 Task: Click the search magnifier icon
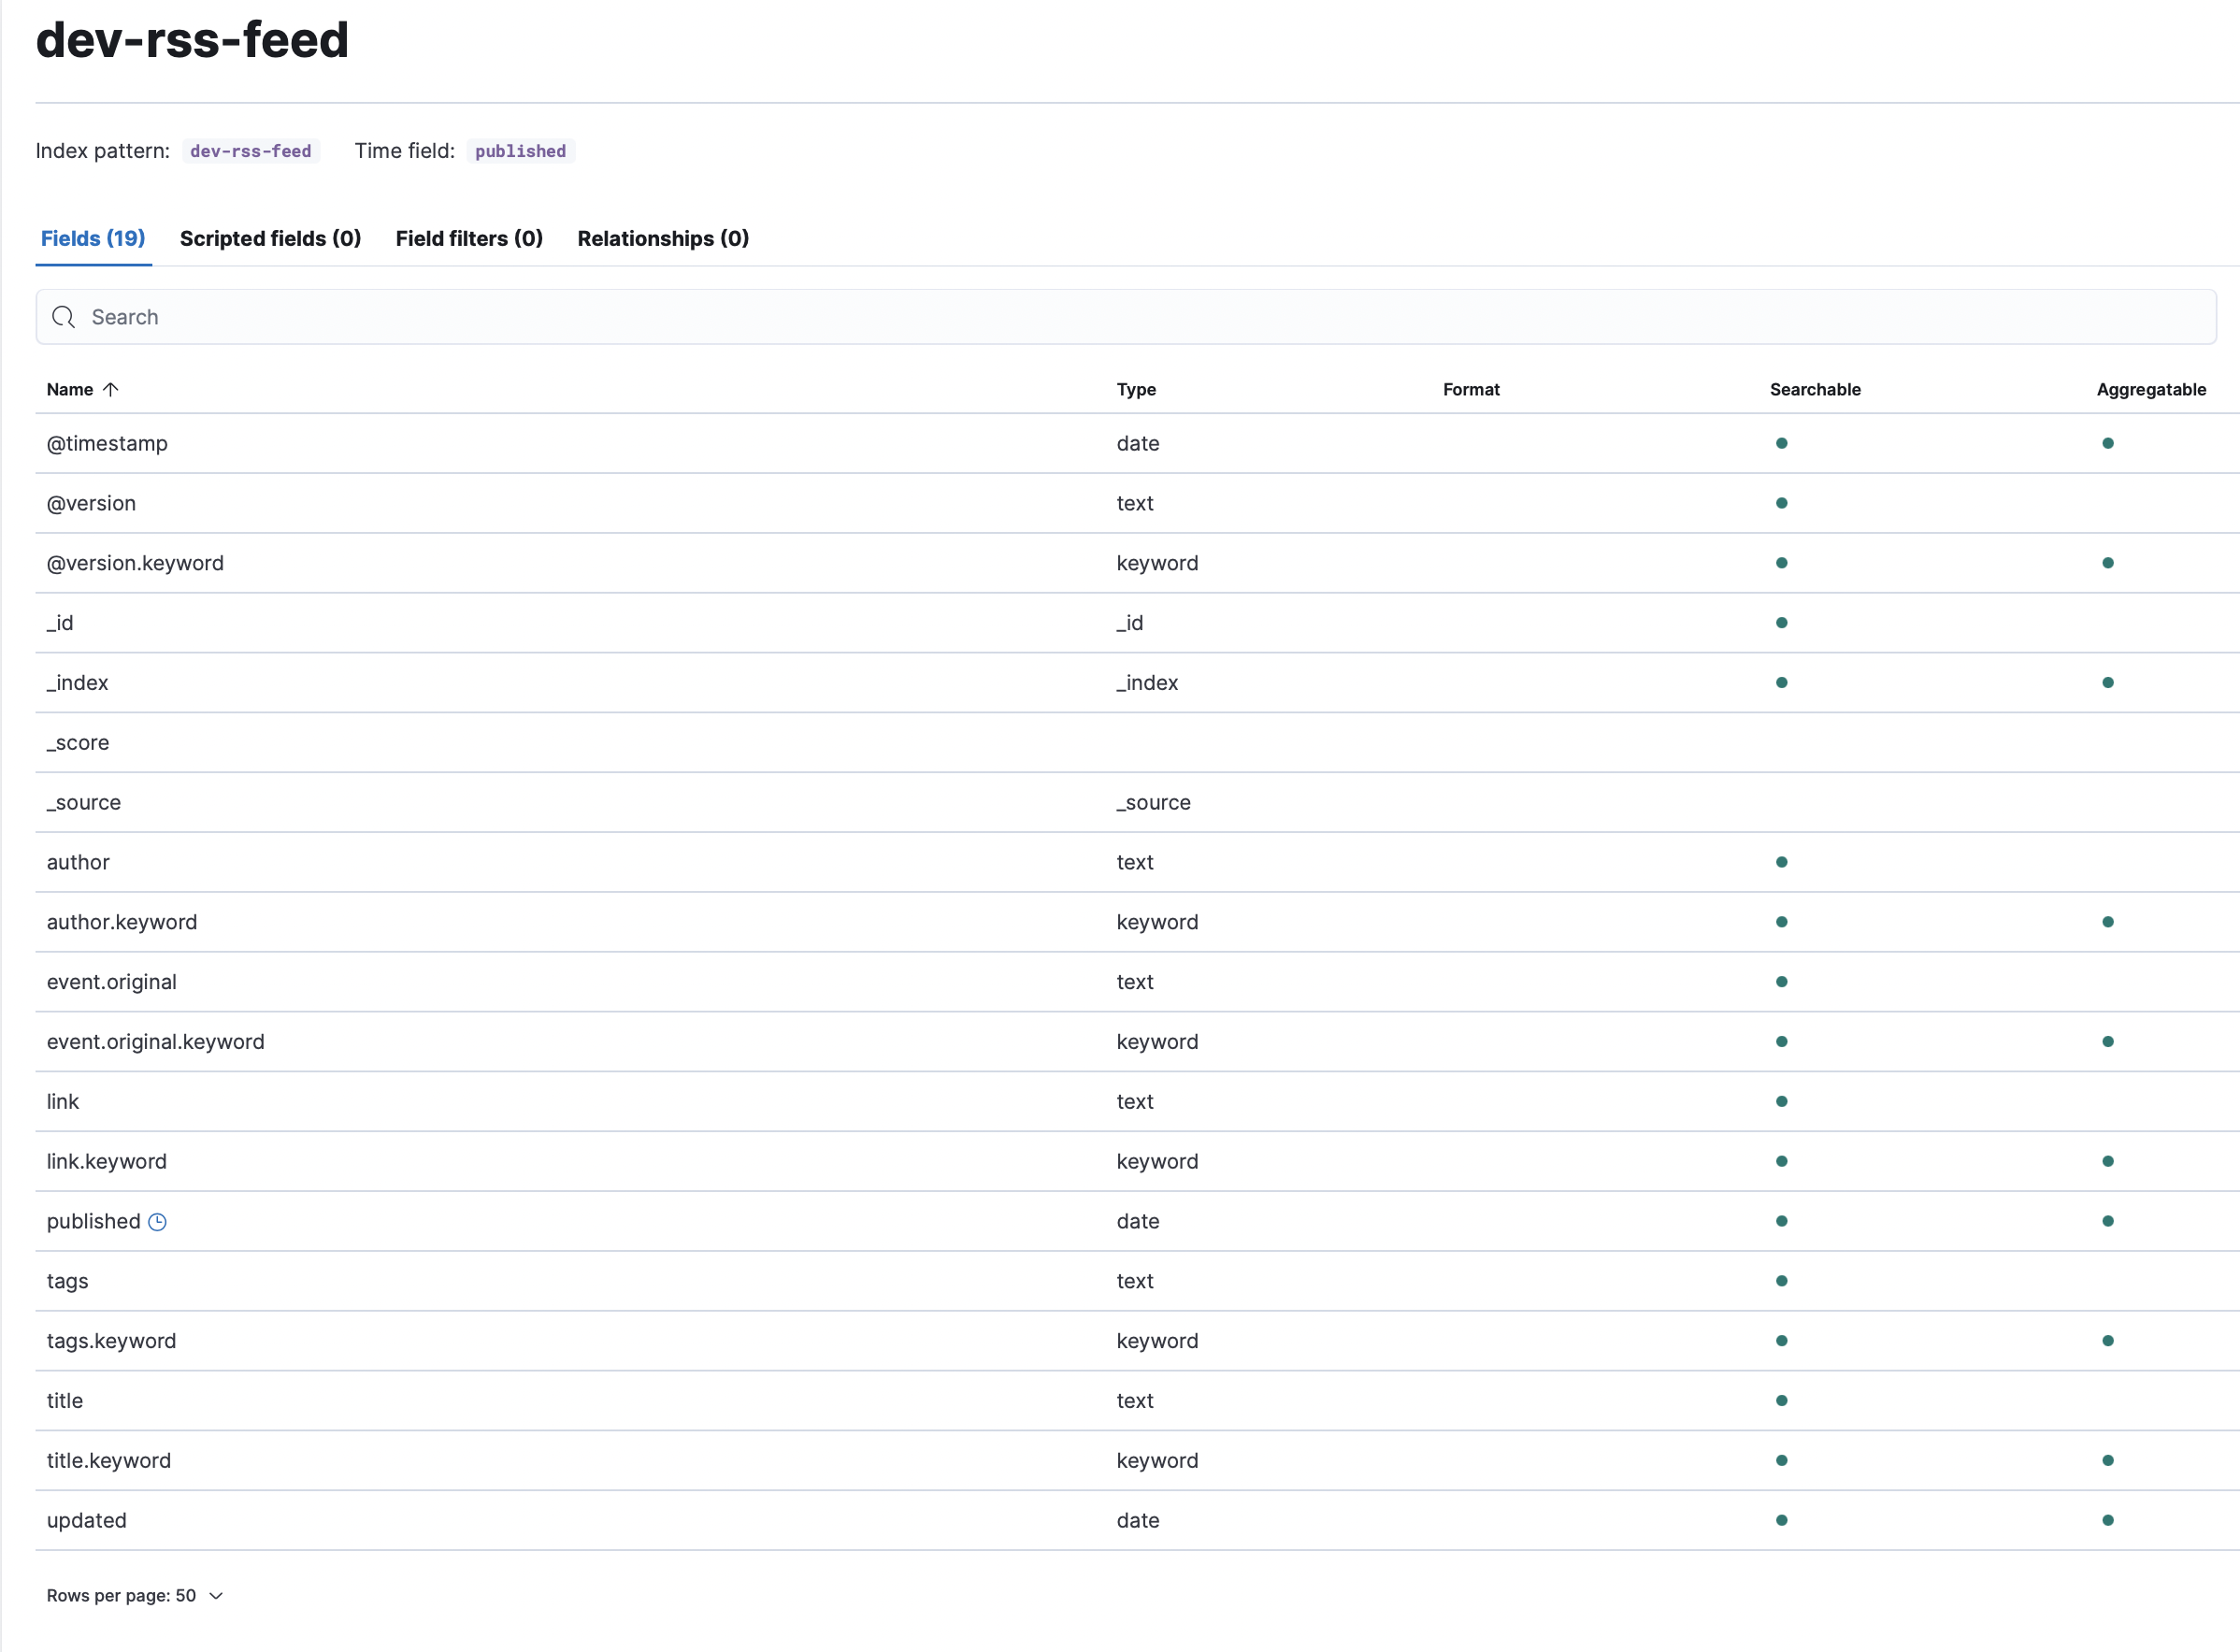[63, 317]
